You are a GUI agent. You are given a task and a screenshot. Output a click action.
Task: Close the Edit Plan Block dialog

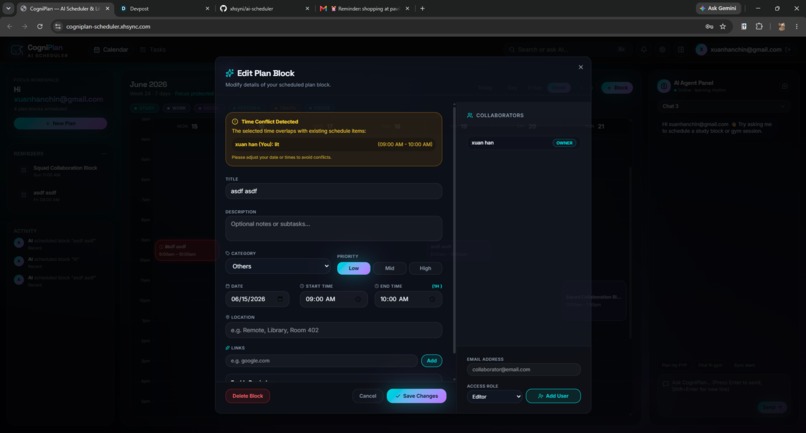(x=581, y=67)
